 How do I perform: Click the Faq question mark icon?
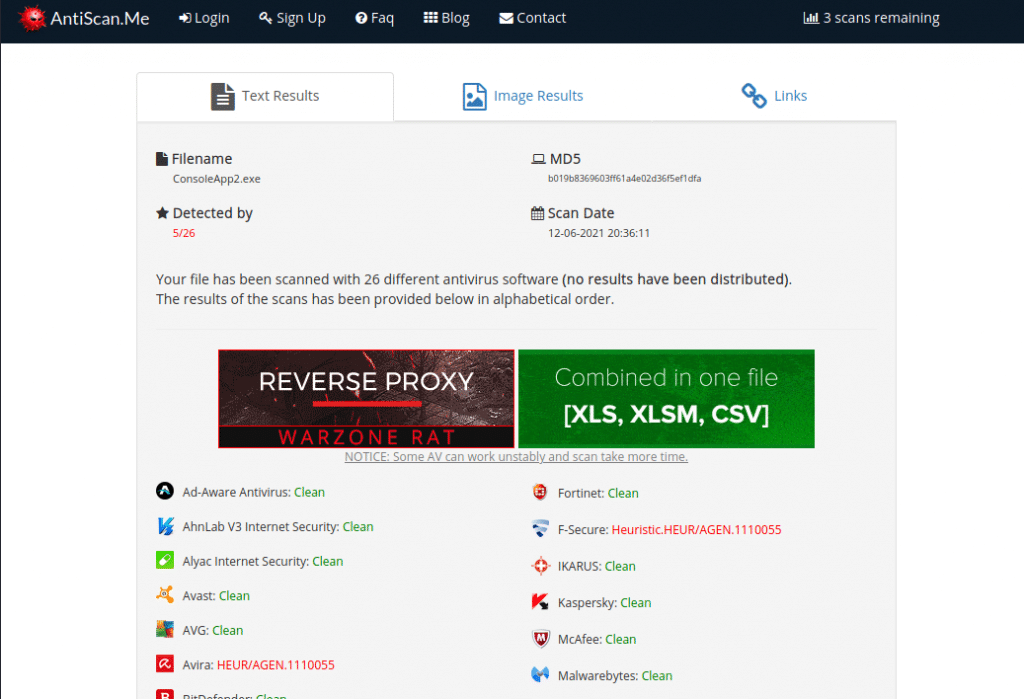point(361,18)
